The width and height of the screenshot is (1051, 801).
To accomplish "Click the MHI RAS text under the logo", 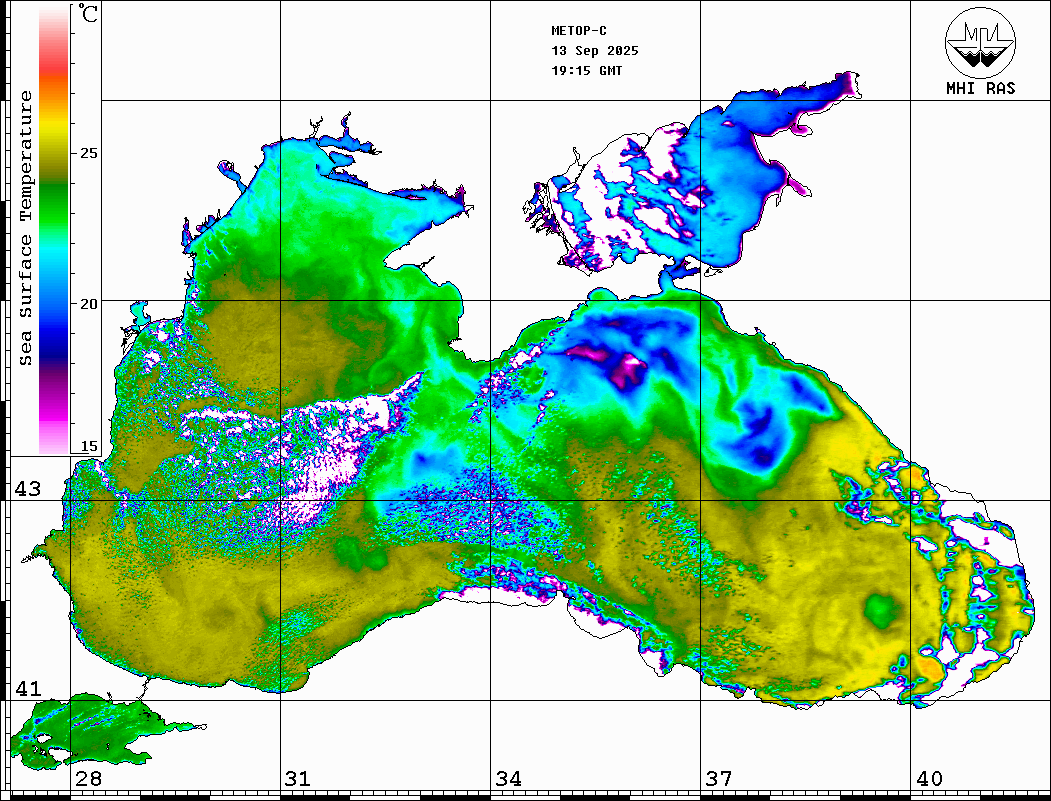I will click(x=980, y=89).
